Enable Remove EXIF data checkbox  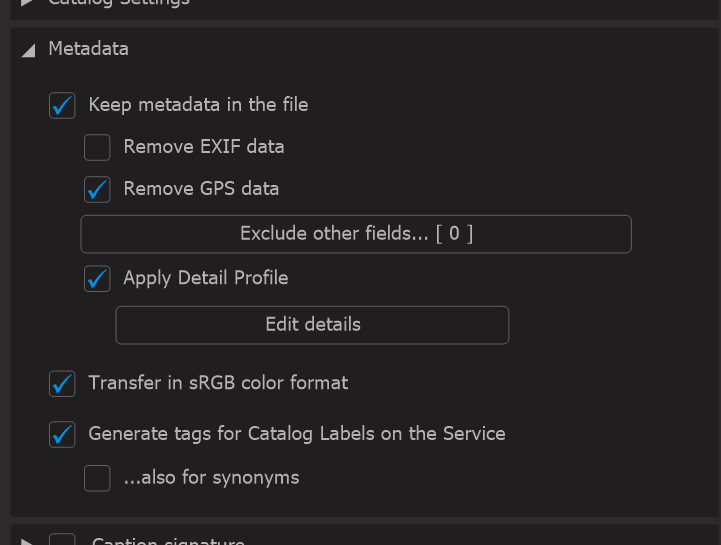pyautogui.click(x=97, y=147)
